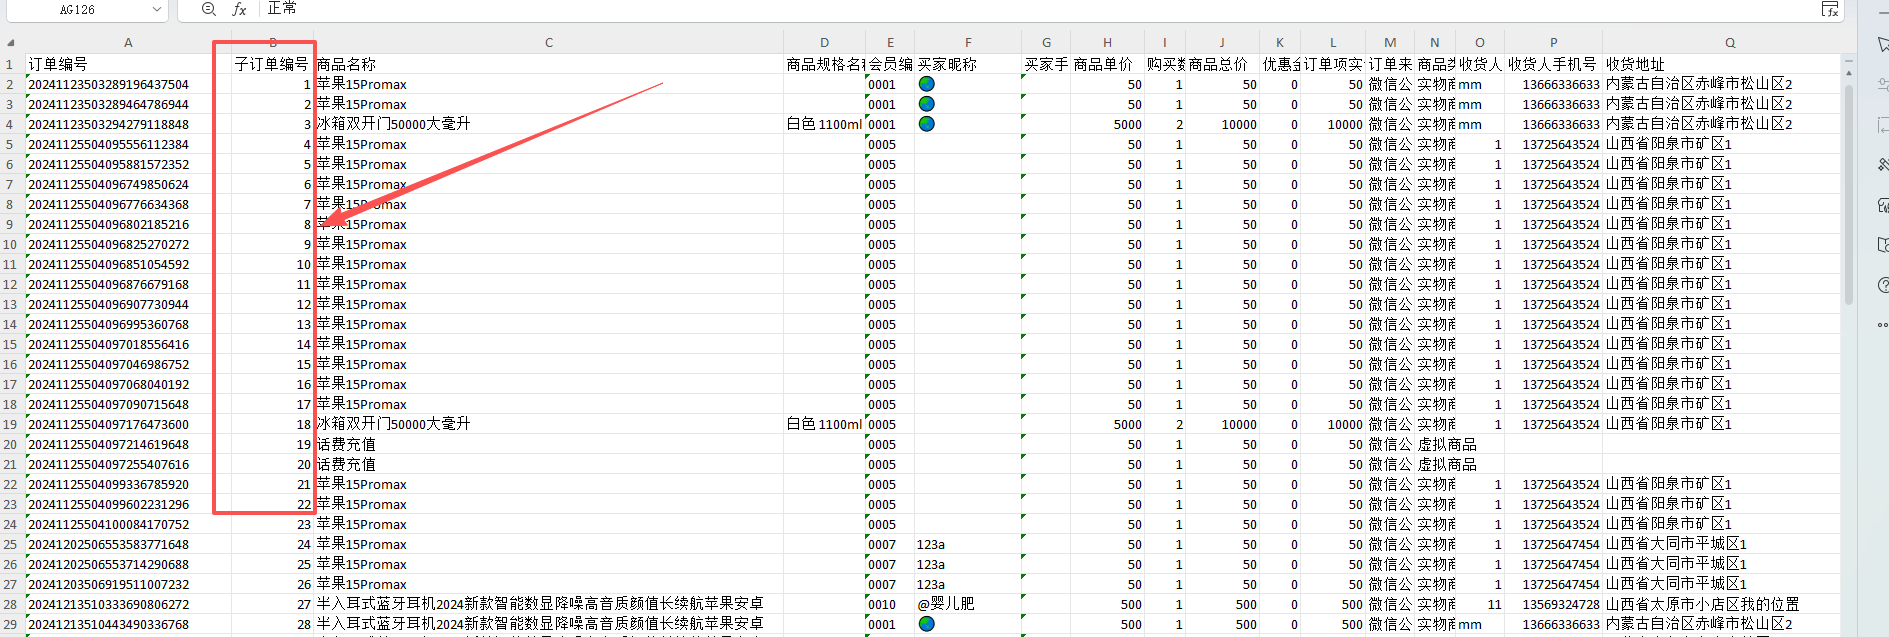Click the selection pane cursor sidebar icon
Screen dimensions: 1889x637
tap(1883, 44)
